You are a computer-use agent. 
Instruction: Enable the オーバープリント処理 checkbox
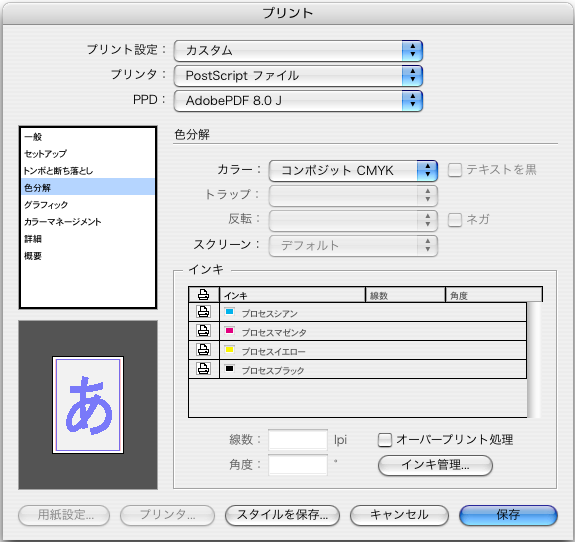click(385, 440)
